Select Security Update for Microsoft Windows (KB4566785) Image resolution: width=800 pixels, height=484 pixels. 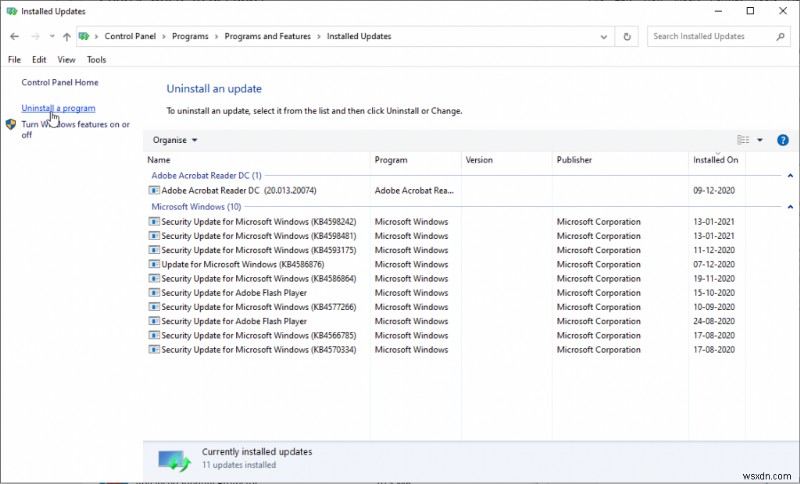point(259,336)
